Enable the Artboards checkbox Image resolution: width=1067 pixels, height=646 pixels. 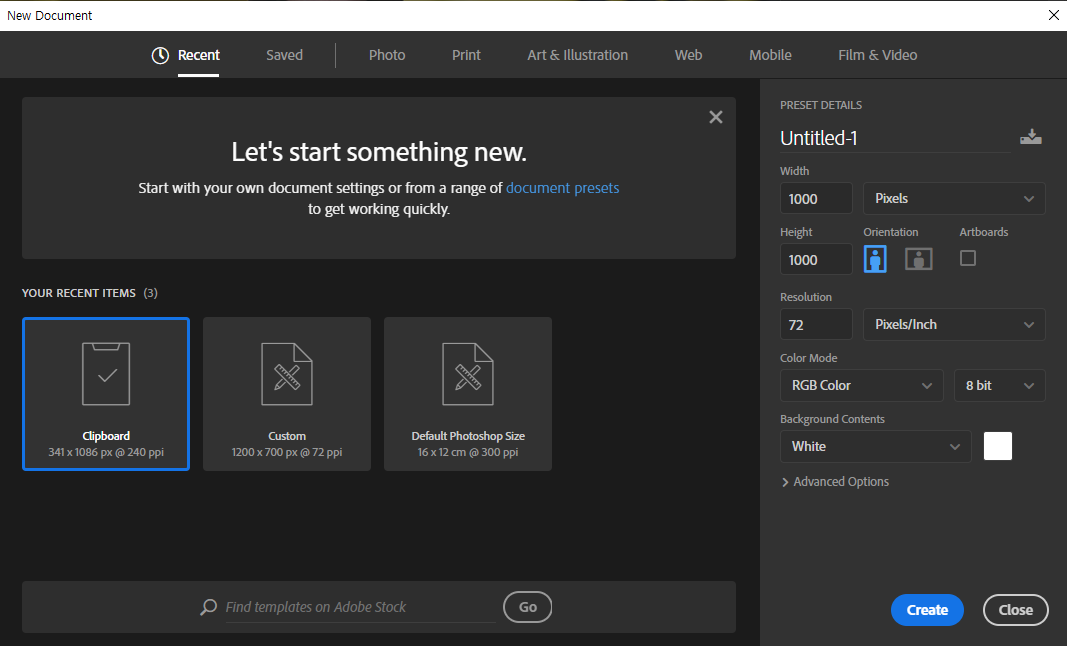pyautogui.click(x=968, y=258)
